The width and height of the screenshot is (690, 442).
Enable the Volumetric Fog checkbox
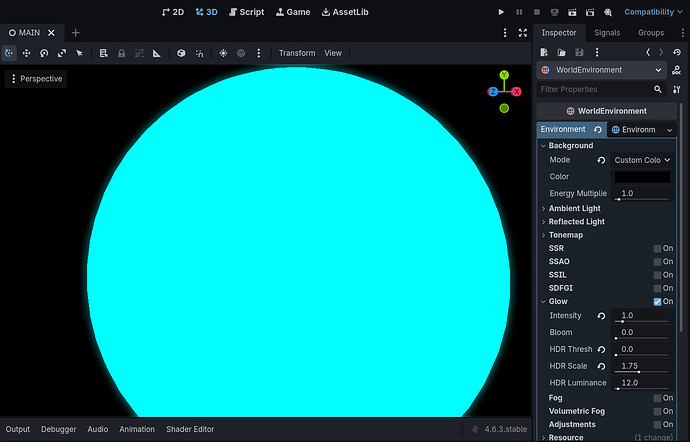click(657, 411)
